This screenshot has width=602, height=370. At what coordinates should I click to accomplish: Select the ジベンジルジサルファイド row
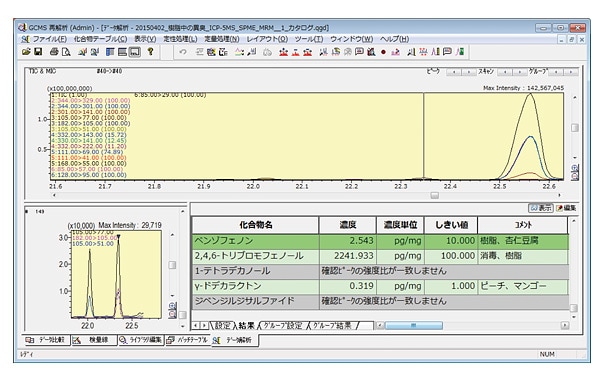[380, 301]
